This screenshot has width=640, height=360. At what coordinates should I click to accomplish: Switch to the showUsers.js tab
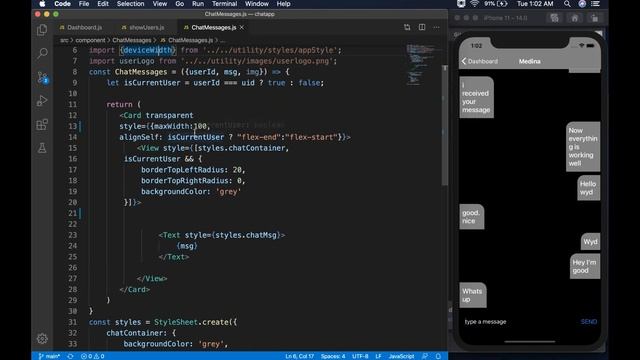coord(143,27)
